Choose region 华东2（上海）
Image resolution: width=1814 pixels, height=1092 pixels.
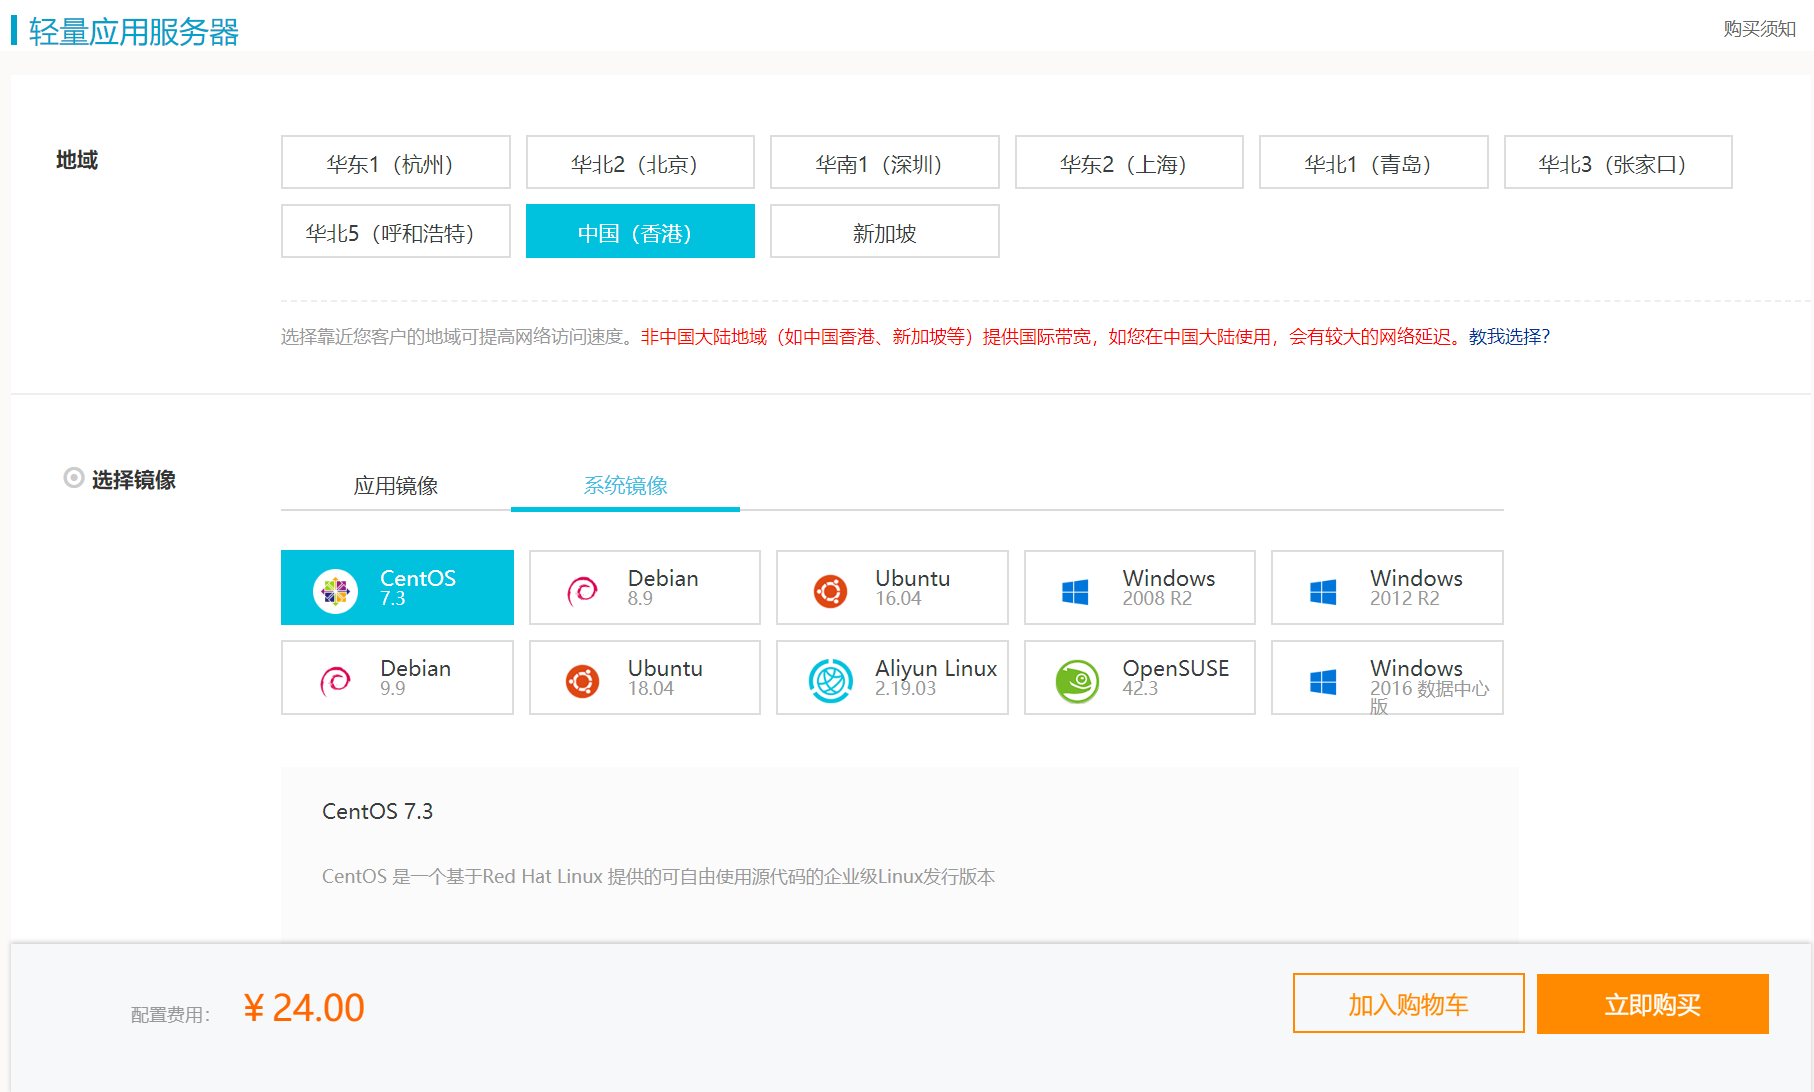coord(1129,162)
